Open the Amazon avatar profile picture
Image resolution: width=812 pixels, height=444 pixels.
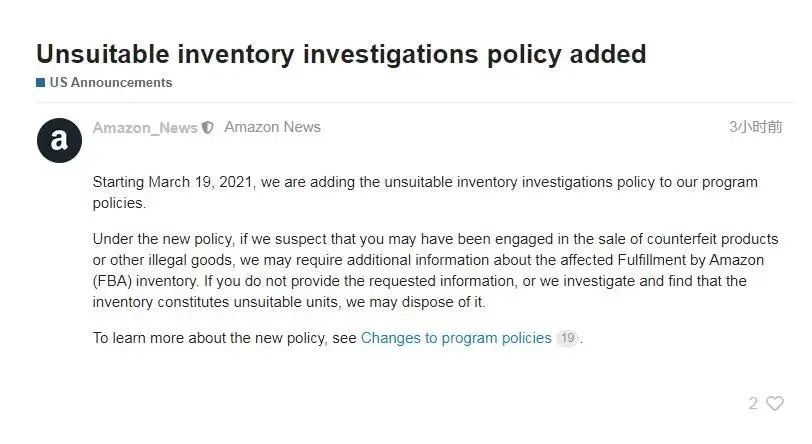pos(59,140)
